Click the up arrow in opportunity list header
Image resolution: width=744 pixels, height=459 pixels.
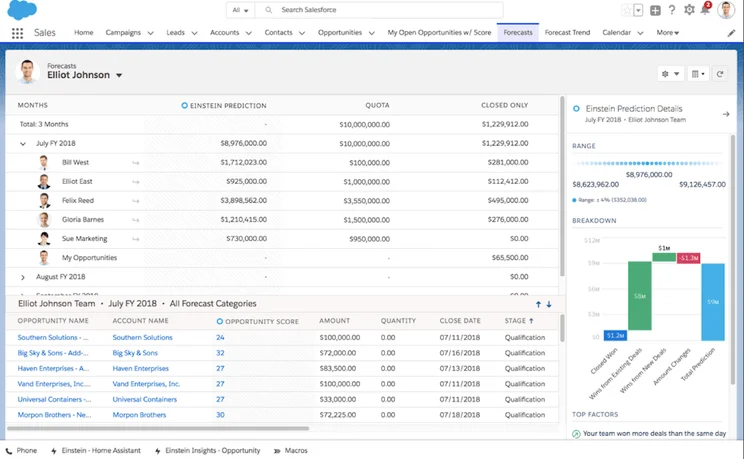coord(538,304)
